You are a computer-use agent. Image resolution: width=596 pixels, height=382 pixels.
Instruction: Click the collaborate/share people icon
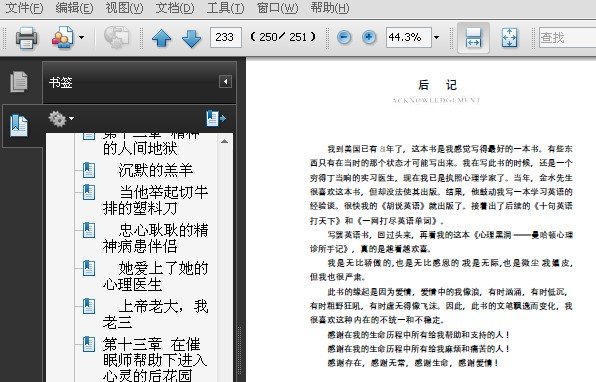63,37
